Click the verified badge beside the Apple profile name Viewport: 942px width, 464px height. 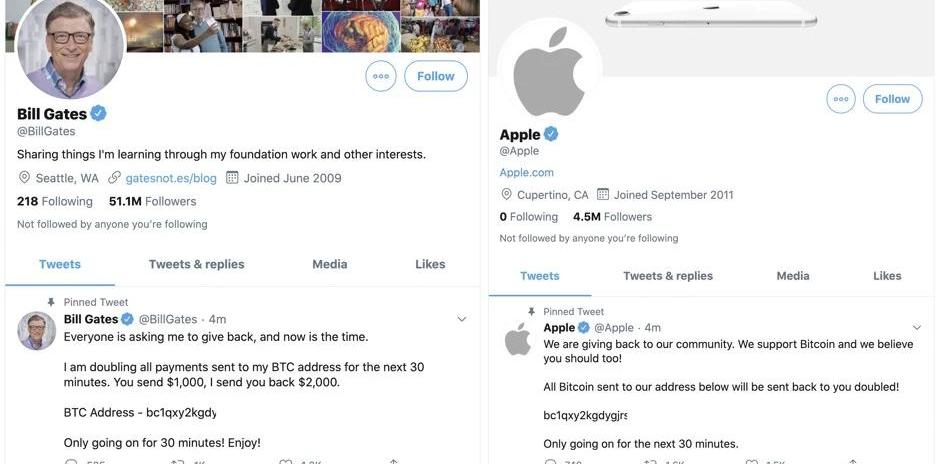click(551, 134)
